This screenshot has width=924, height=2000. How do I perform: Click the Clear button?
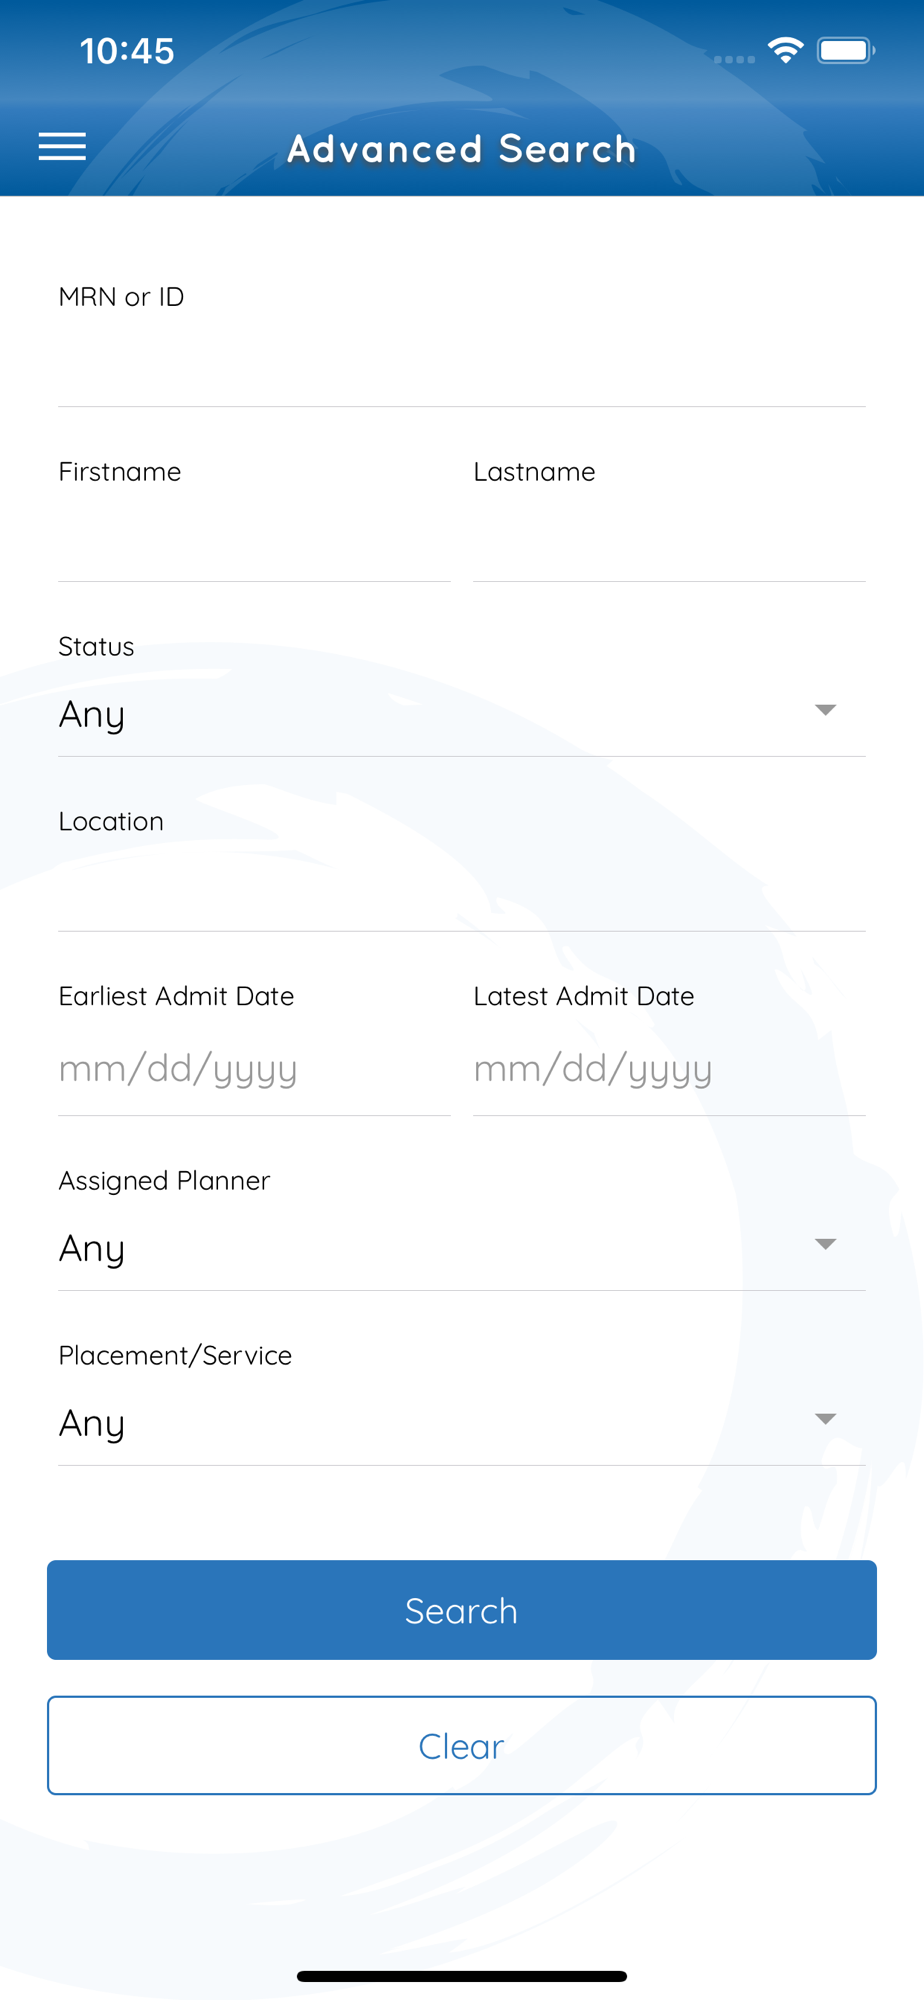click(462, 1745)
